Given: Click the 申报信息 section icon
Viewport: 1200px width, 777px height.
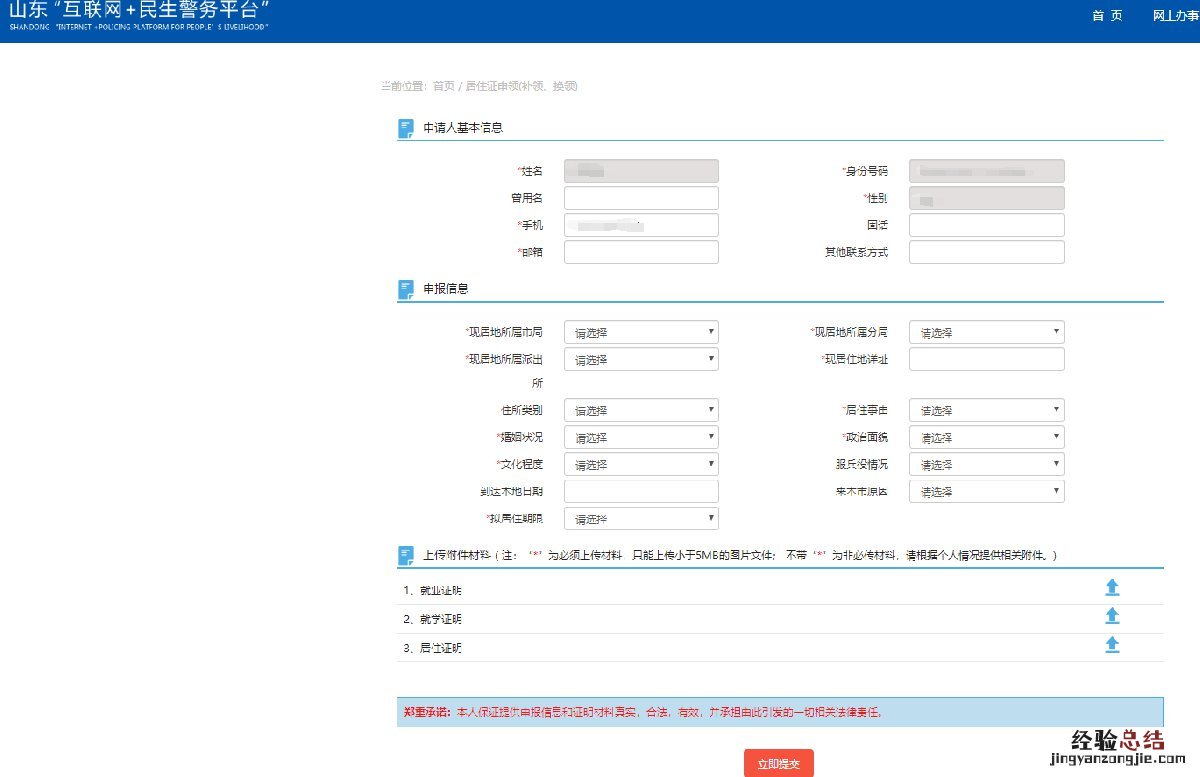Looking at the screenshot, I should click(x=406, y=289).
